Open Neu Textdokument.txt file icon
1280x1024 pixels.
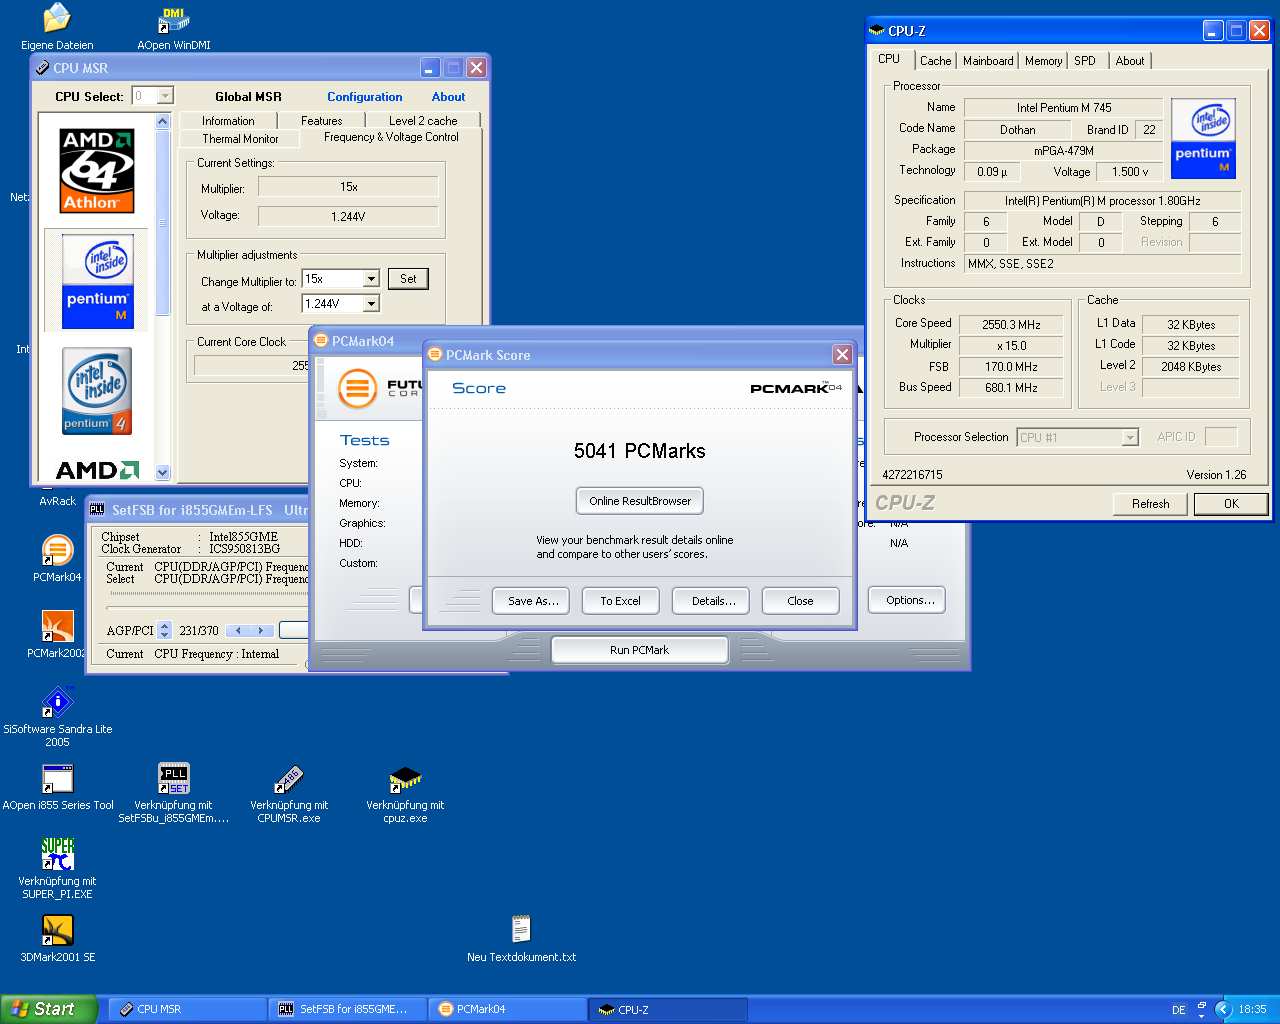(x=521, y=930)
